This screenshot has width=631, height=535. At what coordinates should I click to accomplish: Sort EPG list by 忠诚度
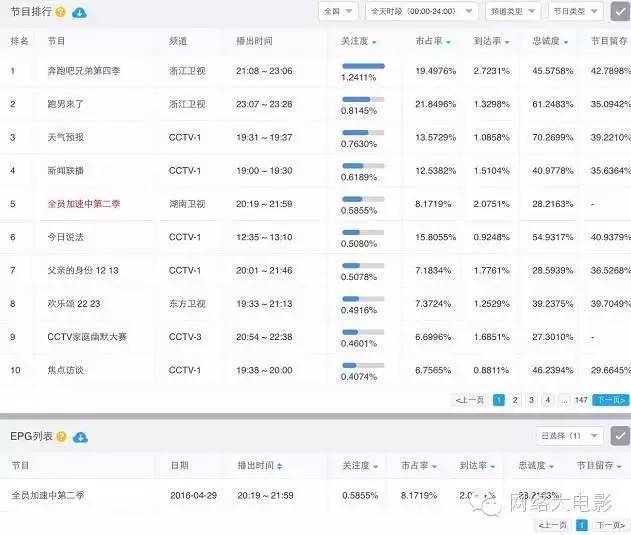click(x=536, y=466)
